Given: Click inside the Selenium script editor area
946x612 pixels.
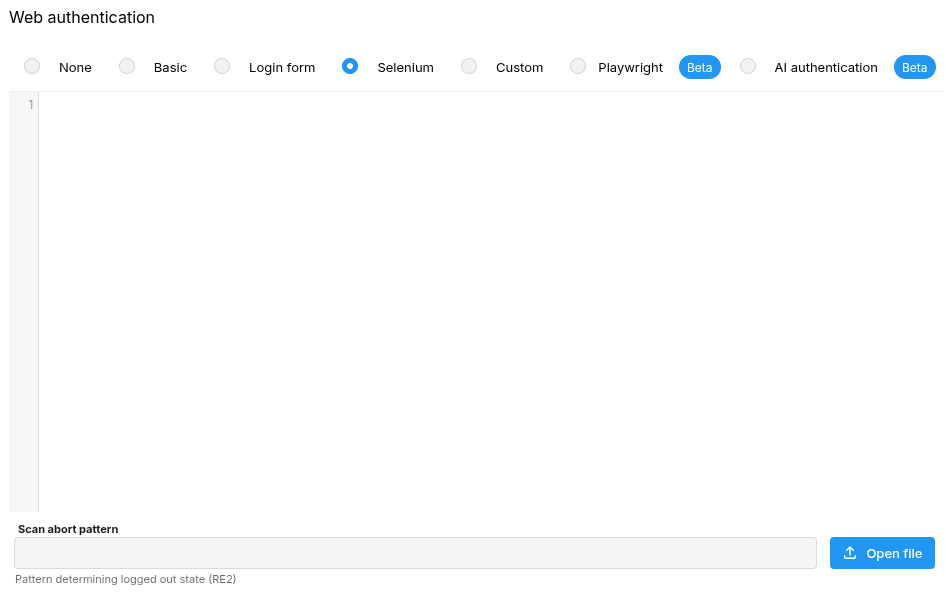Looking at the screenshot, I should pyautogui.click(x=490, y=302).
